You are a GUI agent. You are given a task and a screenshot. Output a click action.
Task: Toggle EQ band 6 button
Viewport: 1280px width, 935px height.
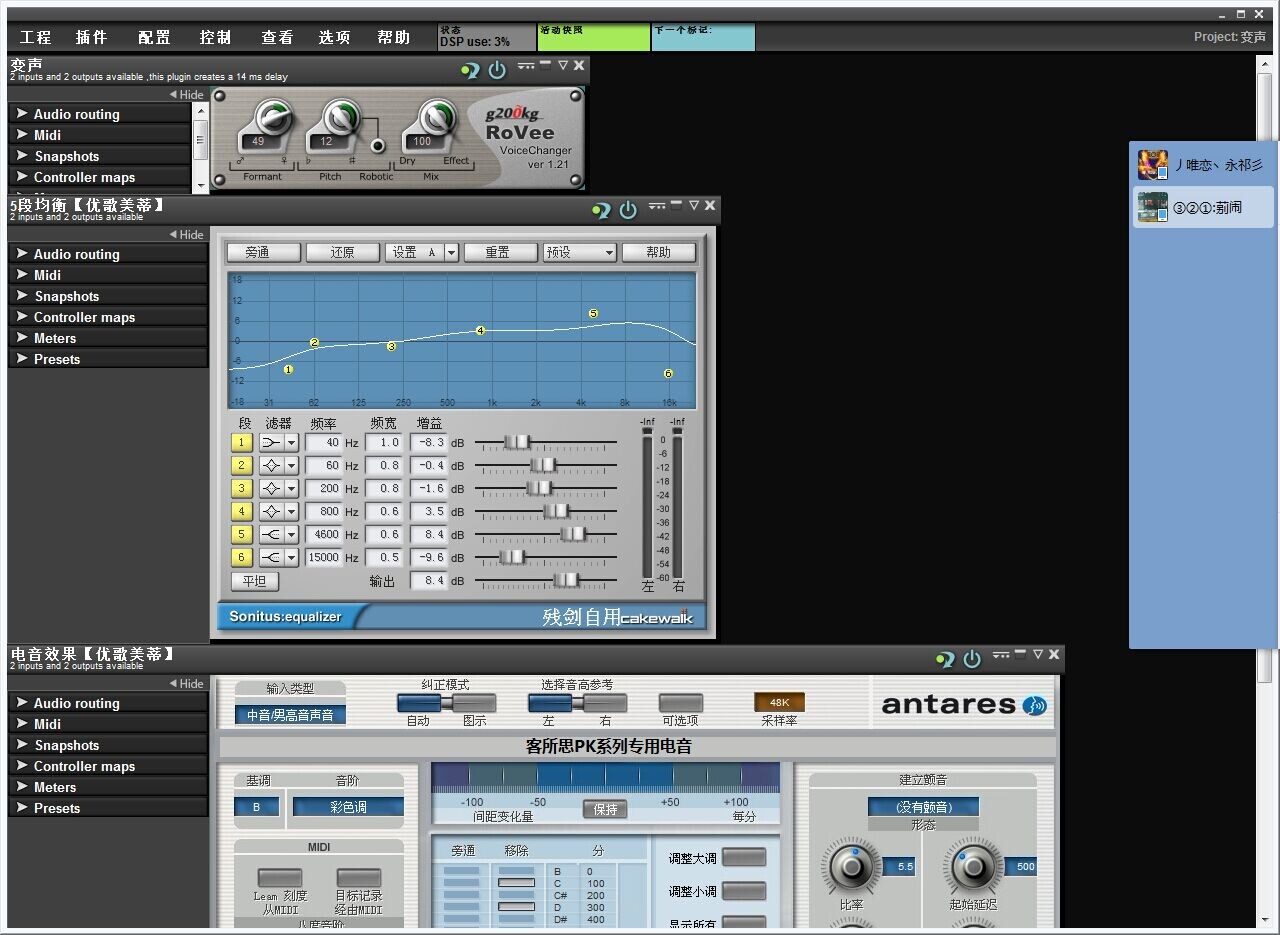point(241,557)
